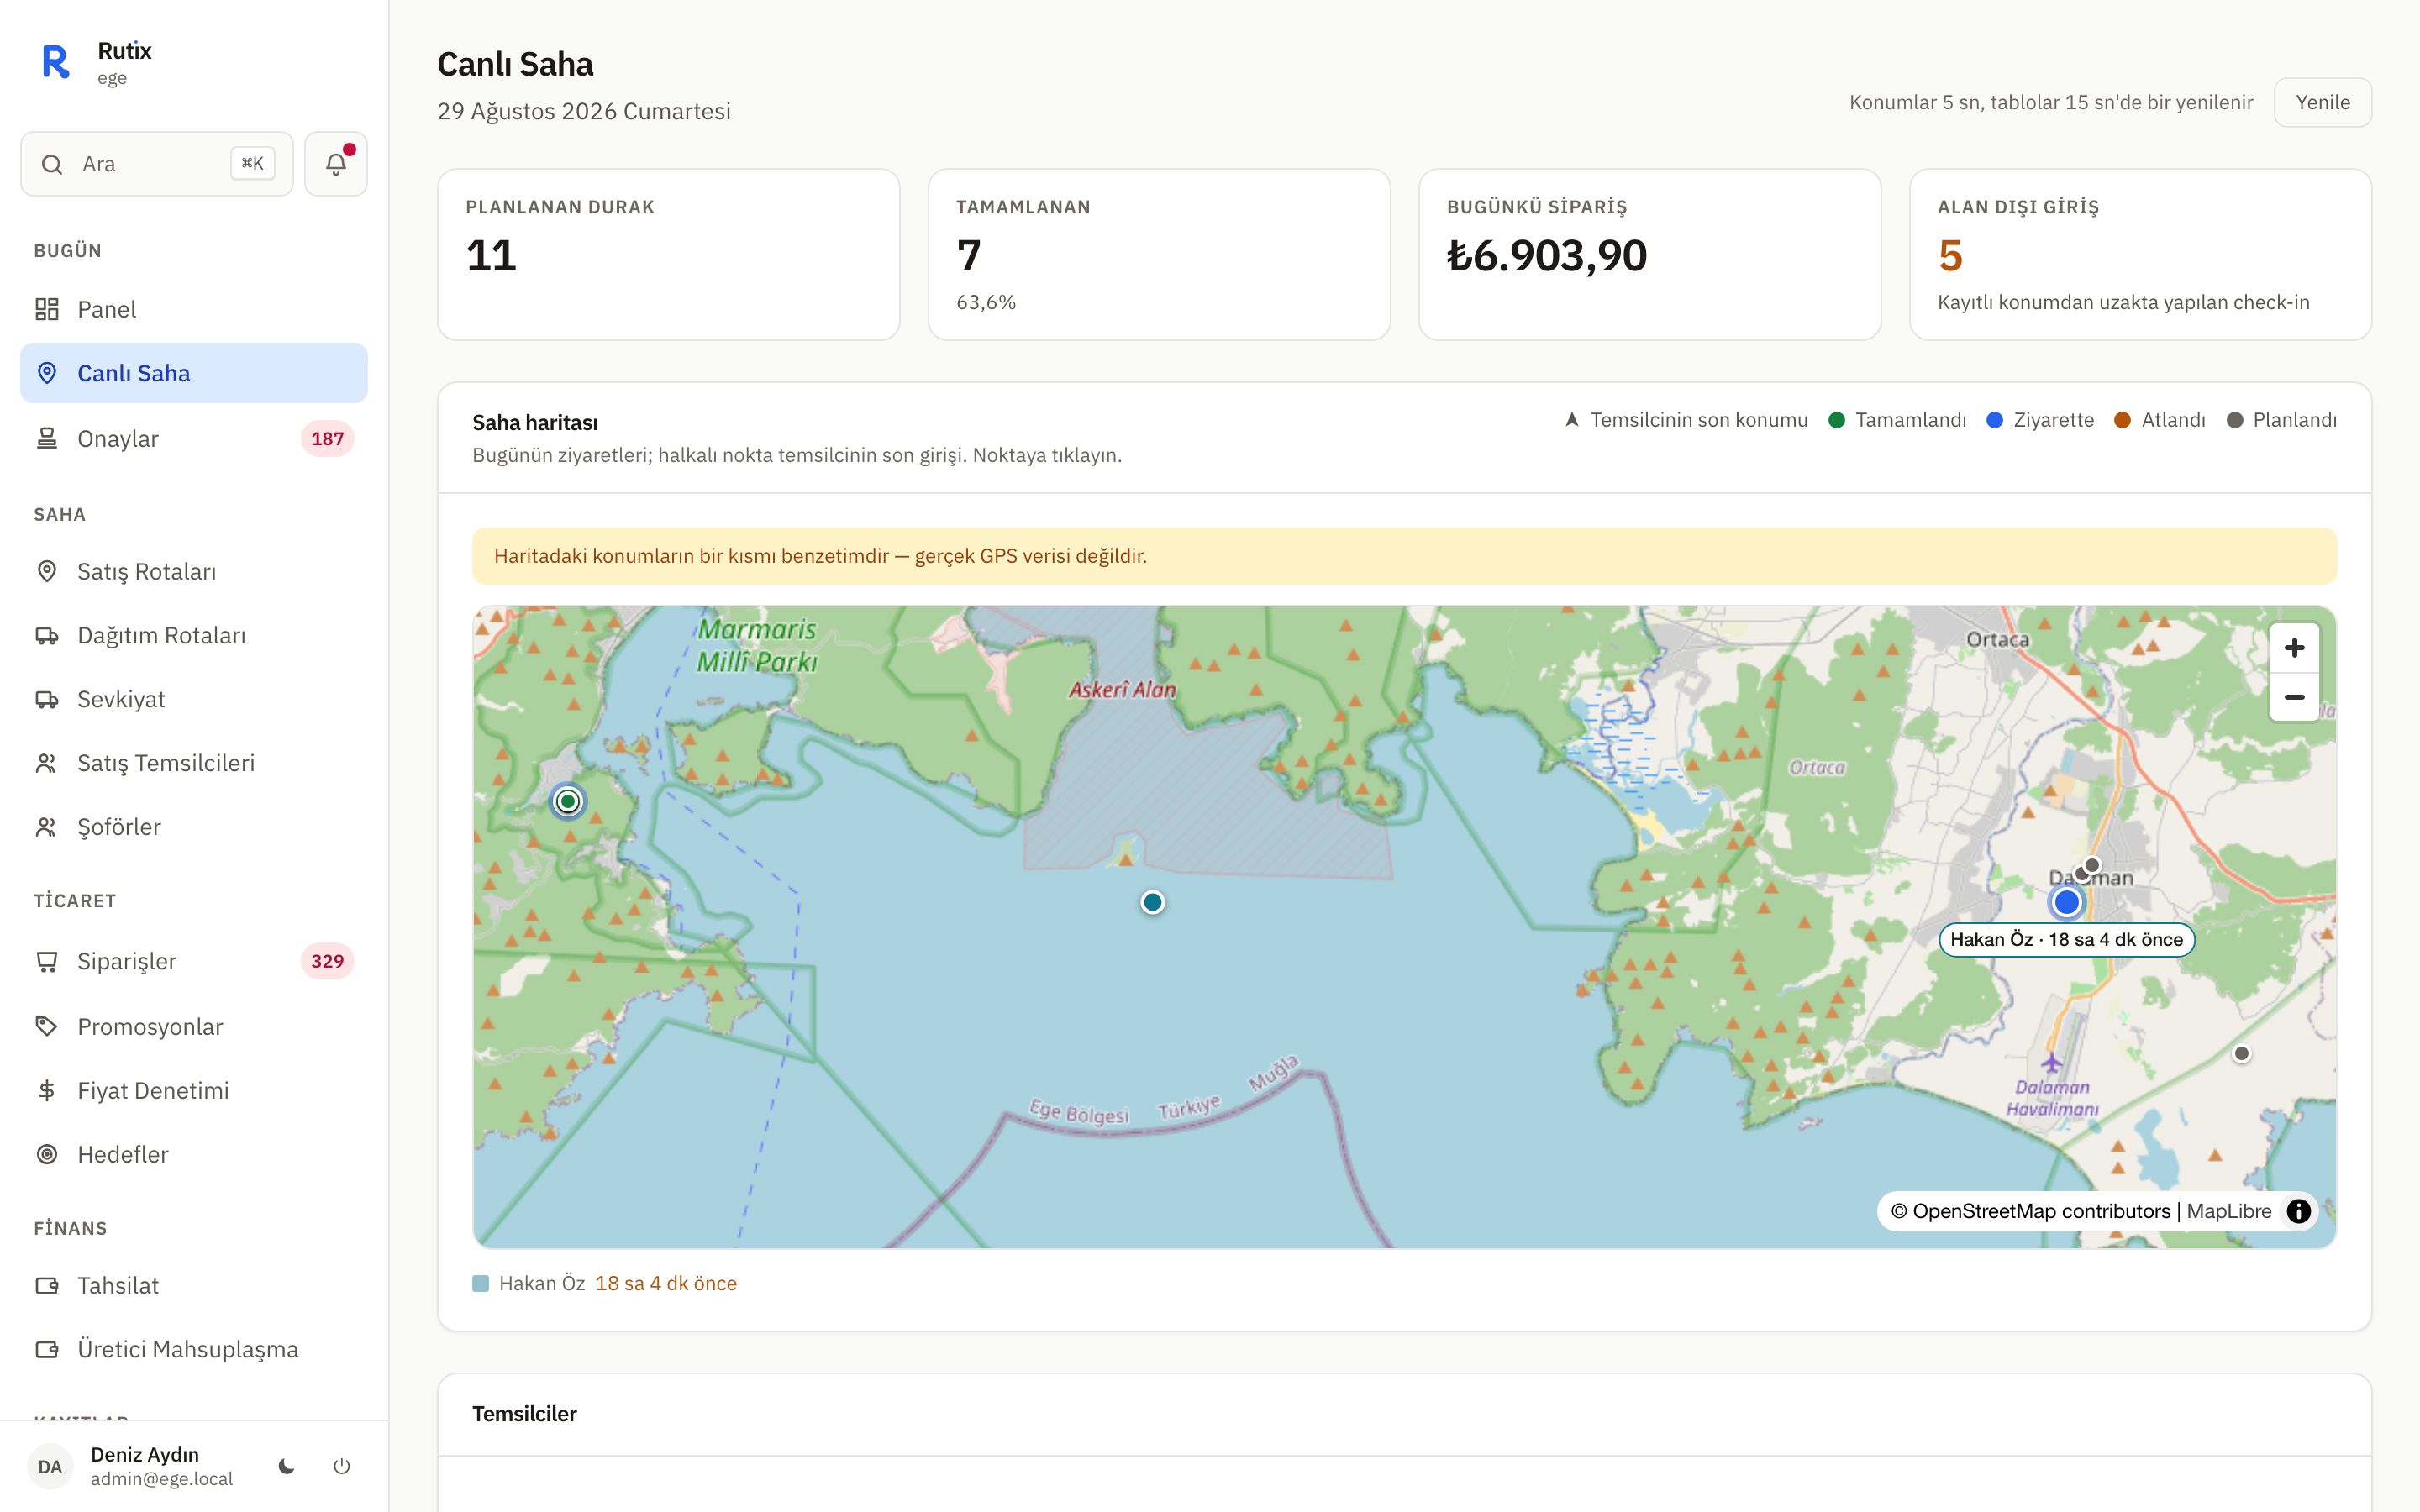2420x1512 pixels.
Task: Click the Dağıtım Rotaları truck icon
Action: tap(47, 635)
